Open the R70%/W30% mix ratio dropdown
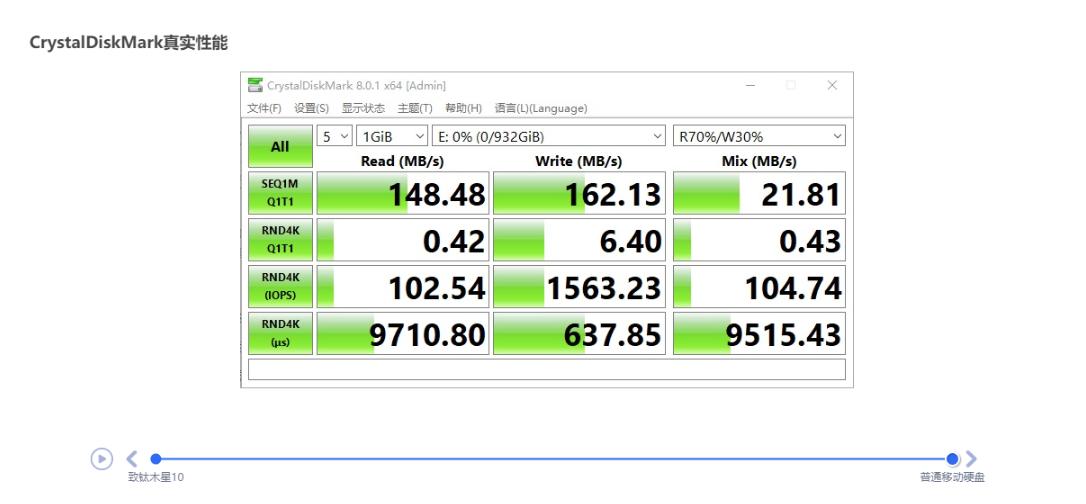This screenshot has height=504, width=1086. (x=759, y=136)
